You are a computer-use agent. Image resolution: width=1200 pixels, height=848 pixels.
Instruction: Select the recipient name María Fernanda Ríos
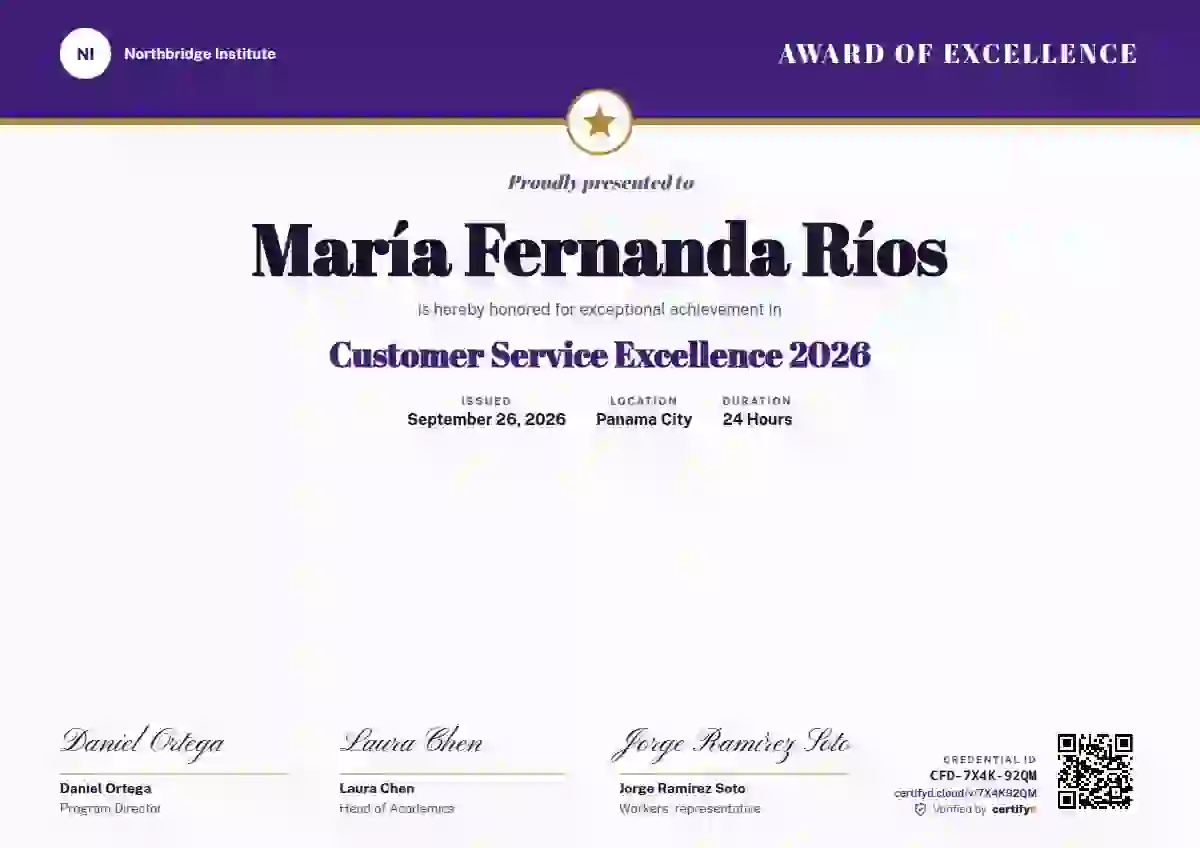(x=599, y=251)
